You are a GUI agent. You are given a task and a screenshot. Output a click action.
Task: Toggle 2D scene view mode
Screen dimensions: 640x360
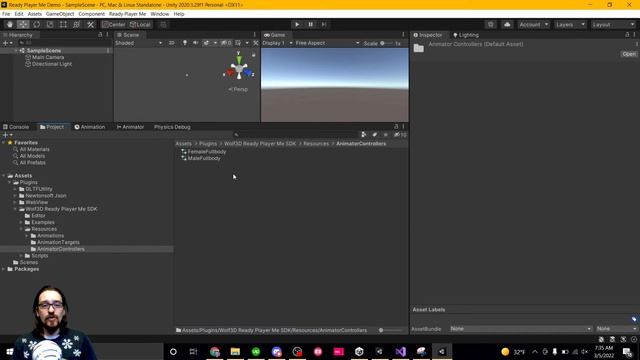coord(172,43)
